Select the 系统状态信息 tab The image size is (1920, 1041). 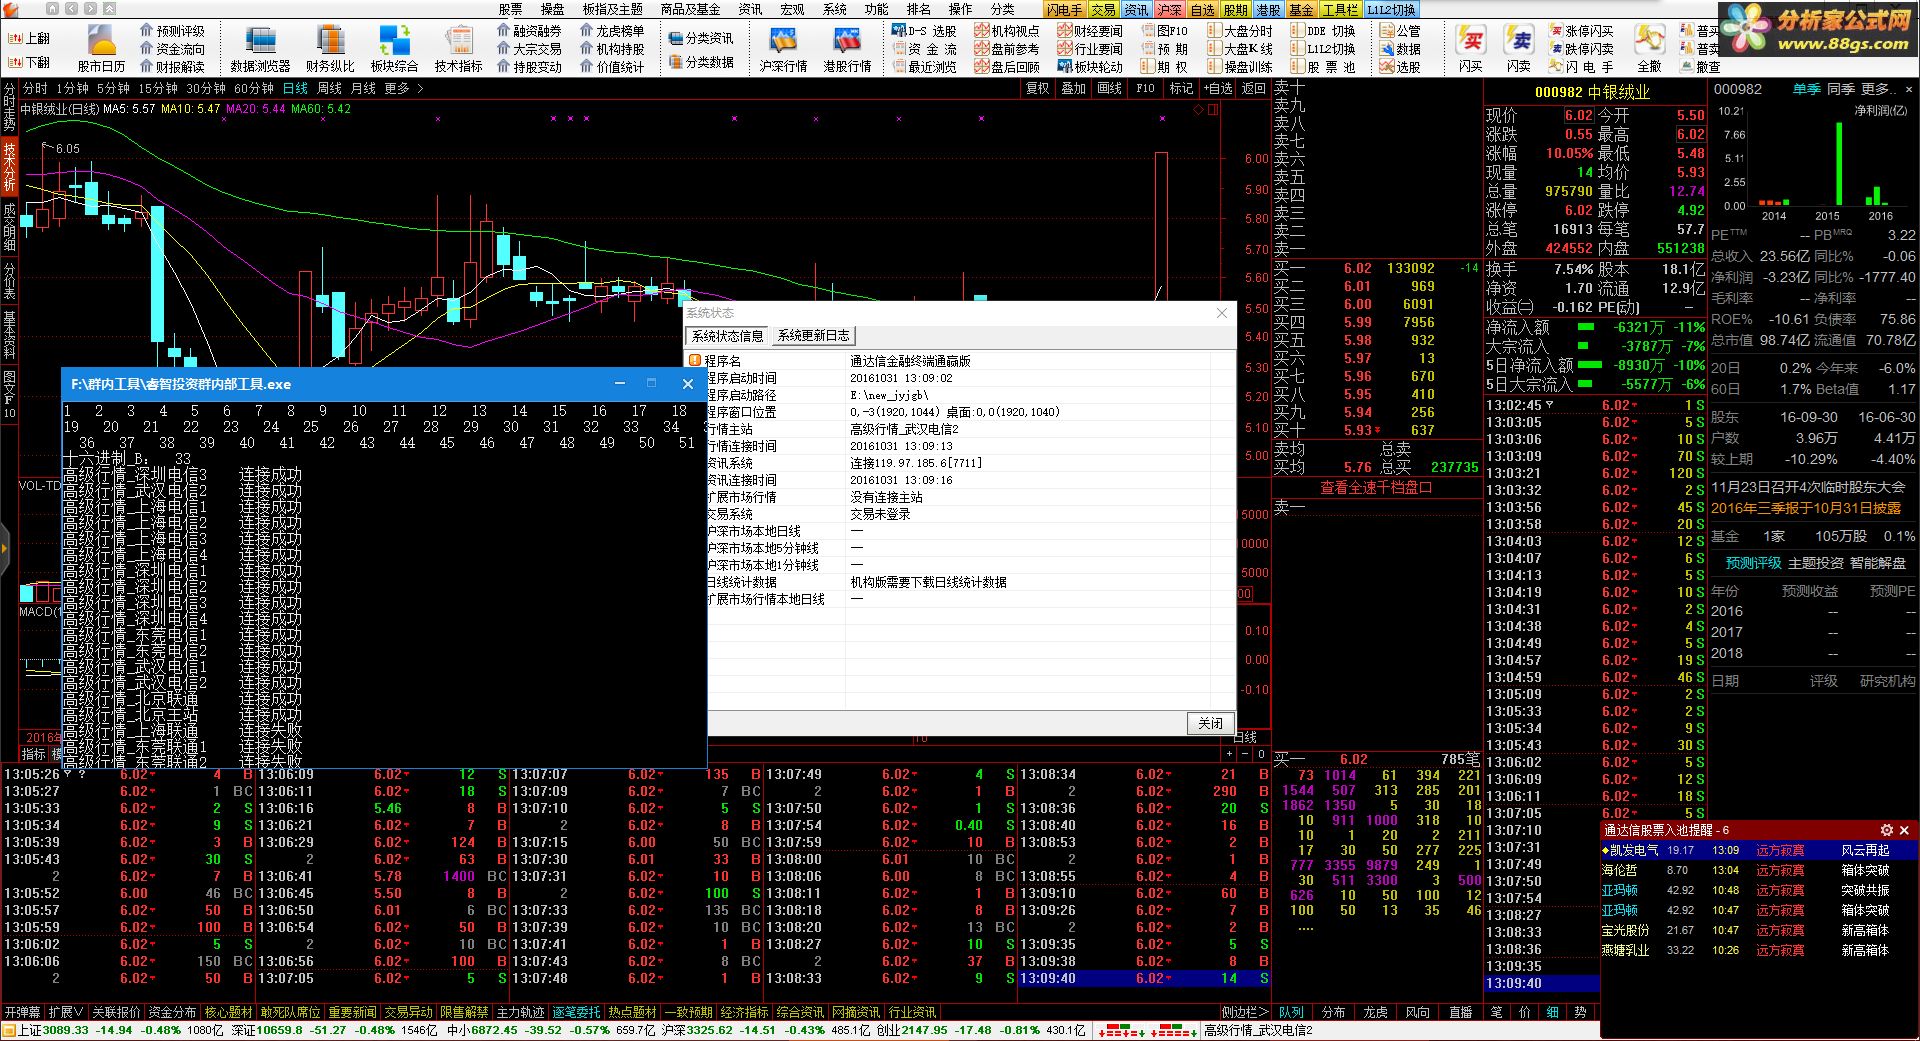point(728,336)
